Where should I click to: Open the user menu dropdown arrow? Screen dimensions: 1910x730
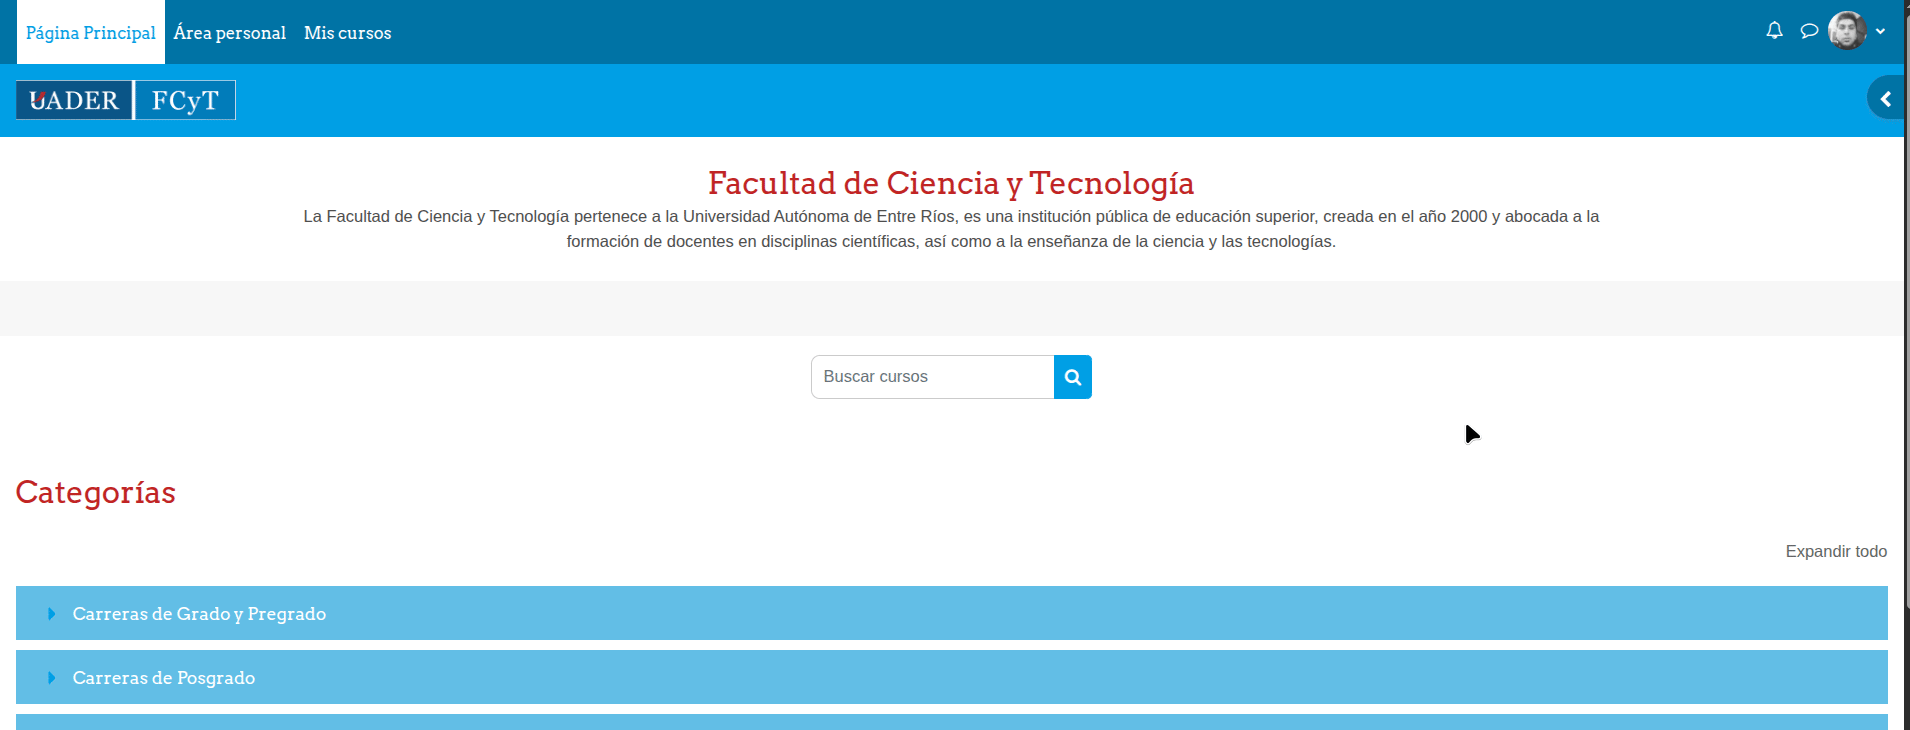point(1881,31)
